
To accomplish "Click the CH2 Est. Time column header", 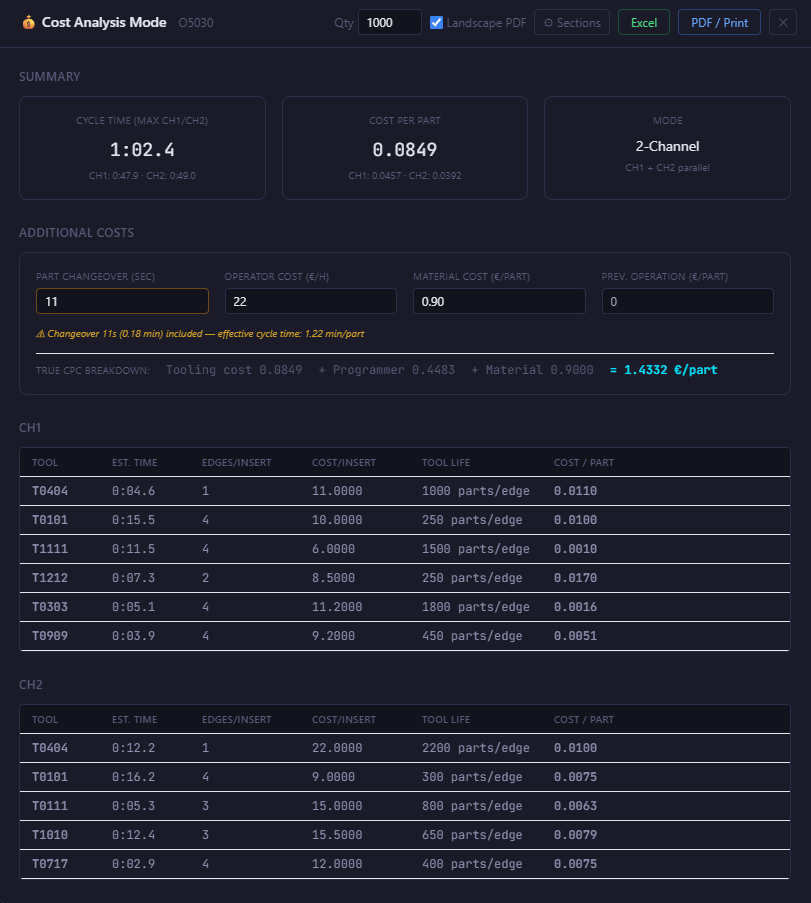I will click(x=134, y=719).
